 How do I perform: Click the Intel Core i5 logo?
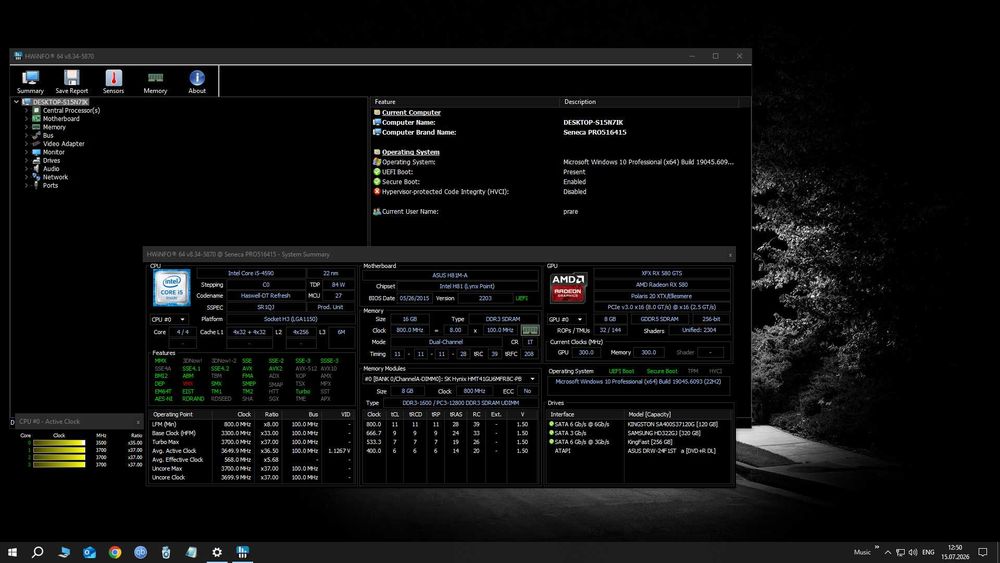tap(171, 288)
